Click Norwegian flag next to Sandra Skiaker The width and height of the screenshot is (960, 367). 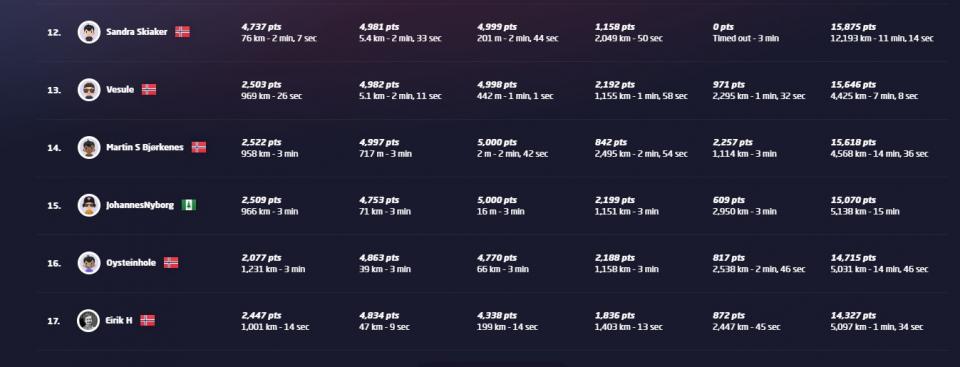pos(182,32)
